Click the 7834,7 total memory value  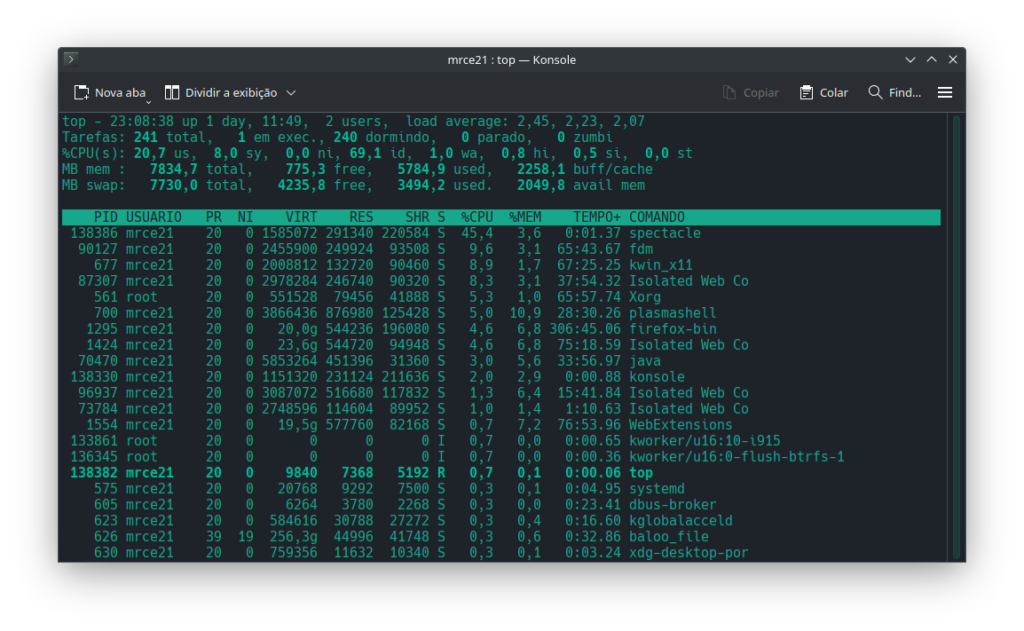(x=173, y=169)
